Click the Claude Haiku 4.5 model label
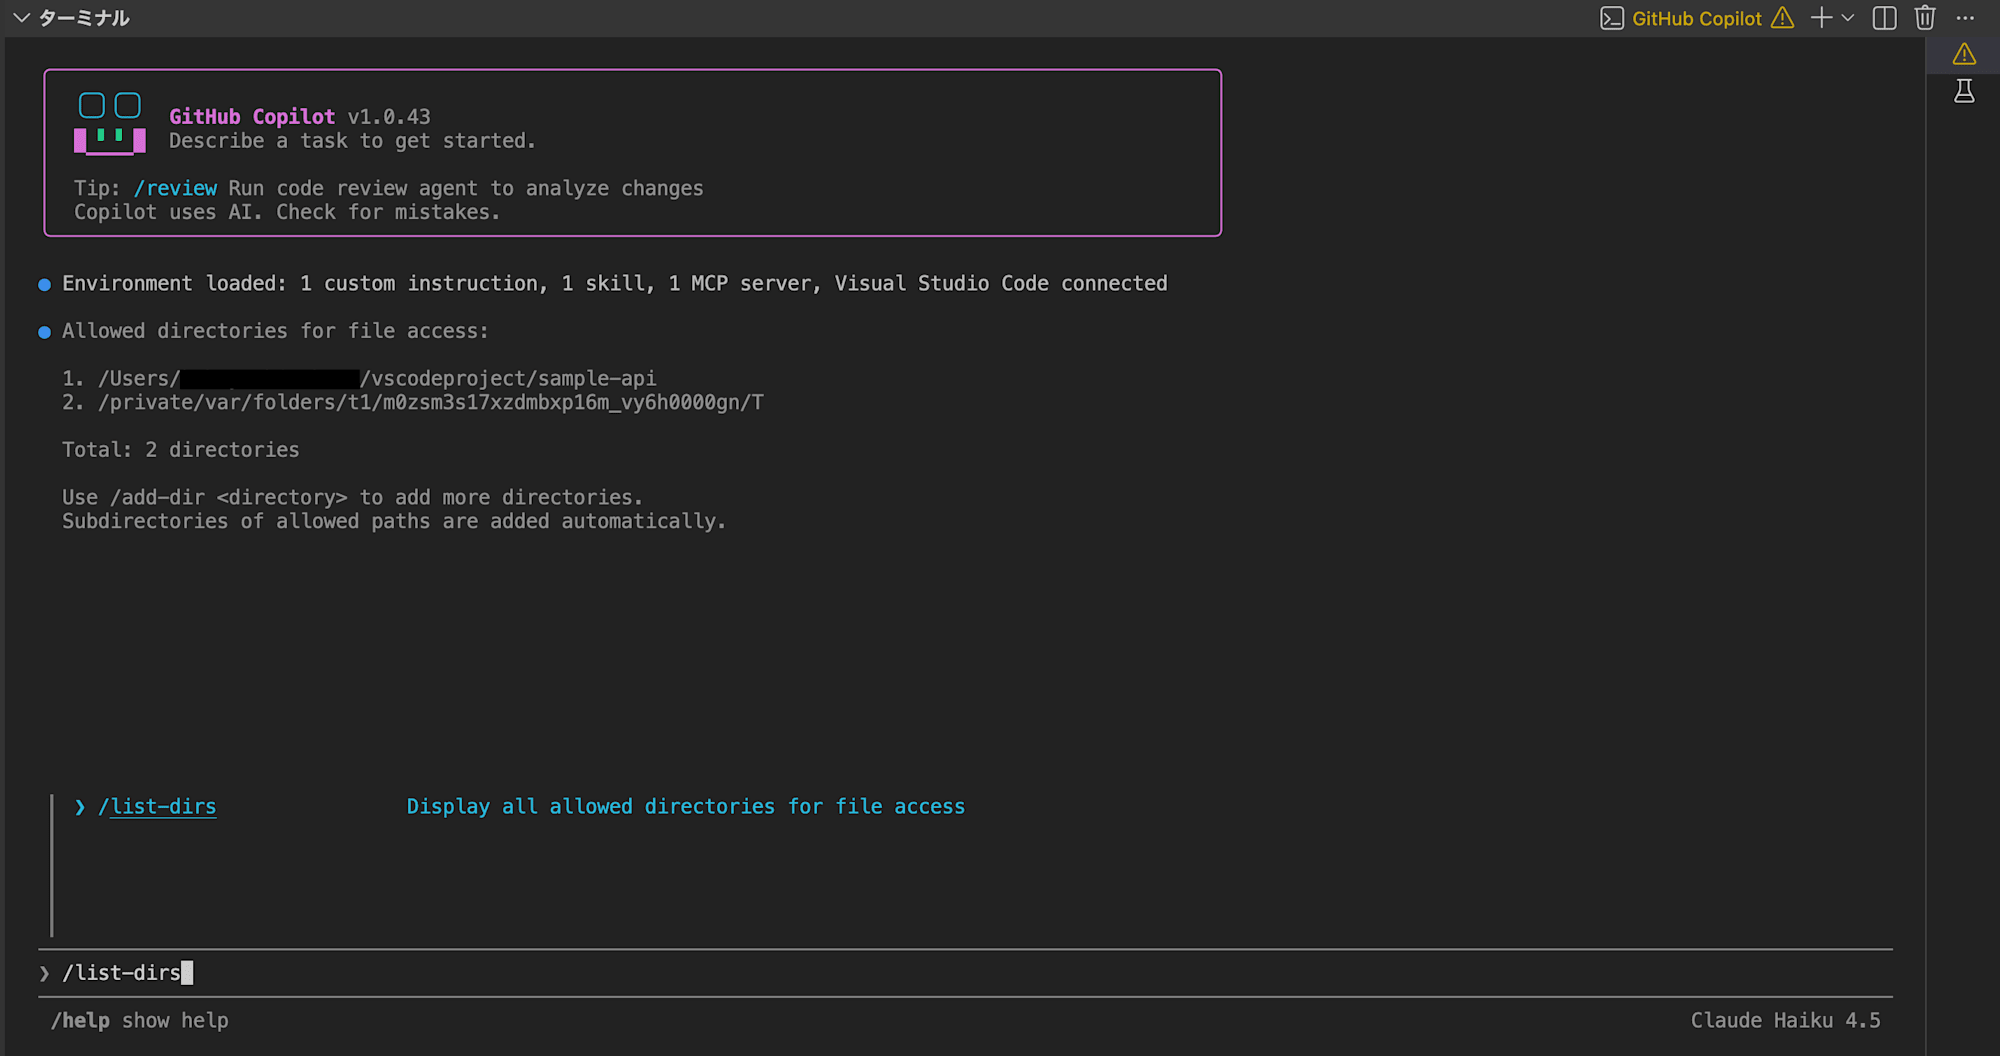The height and width of the screenshot is (1056, 2000). 1786,1020
